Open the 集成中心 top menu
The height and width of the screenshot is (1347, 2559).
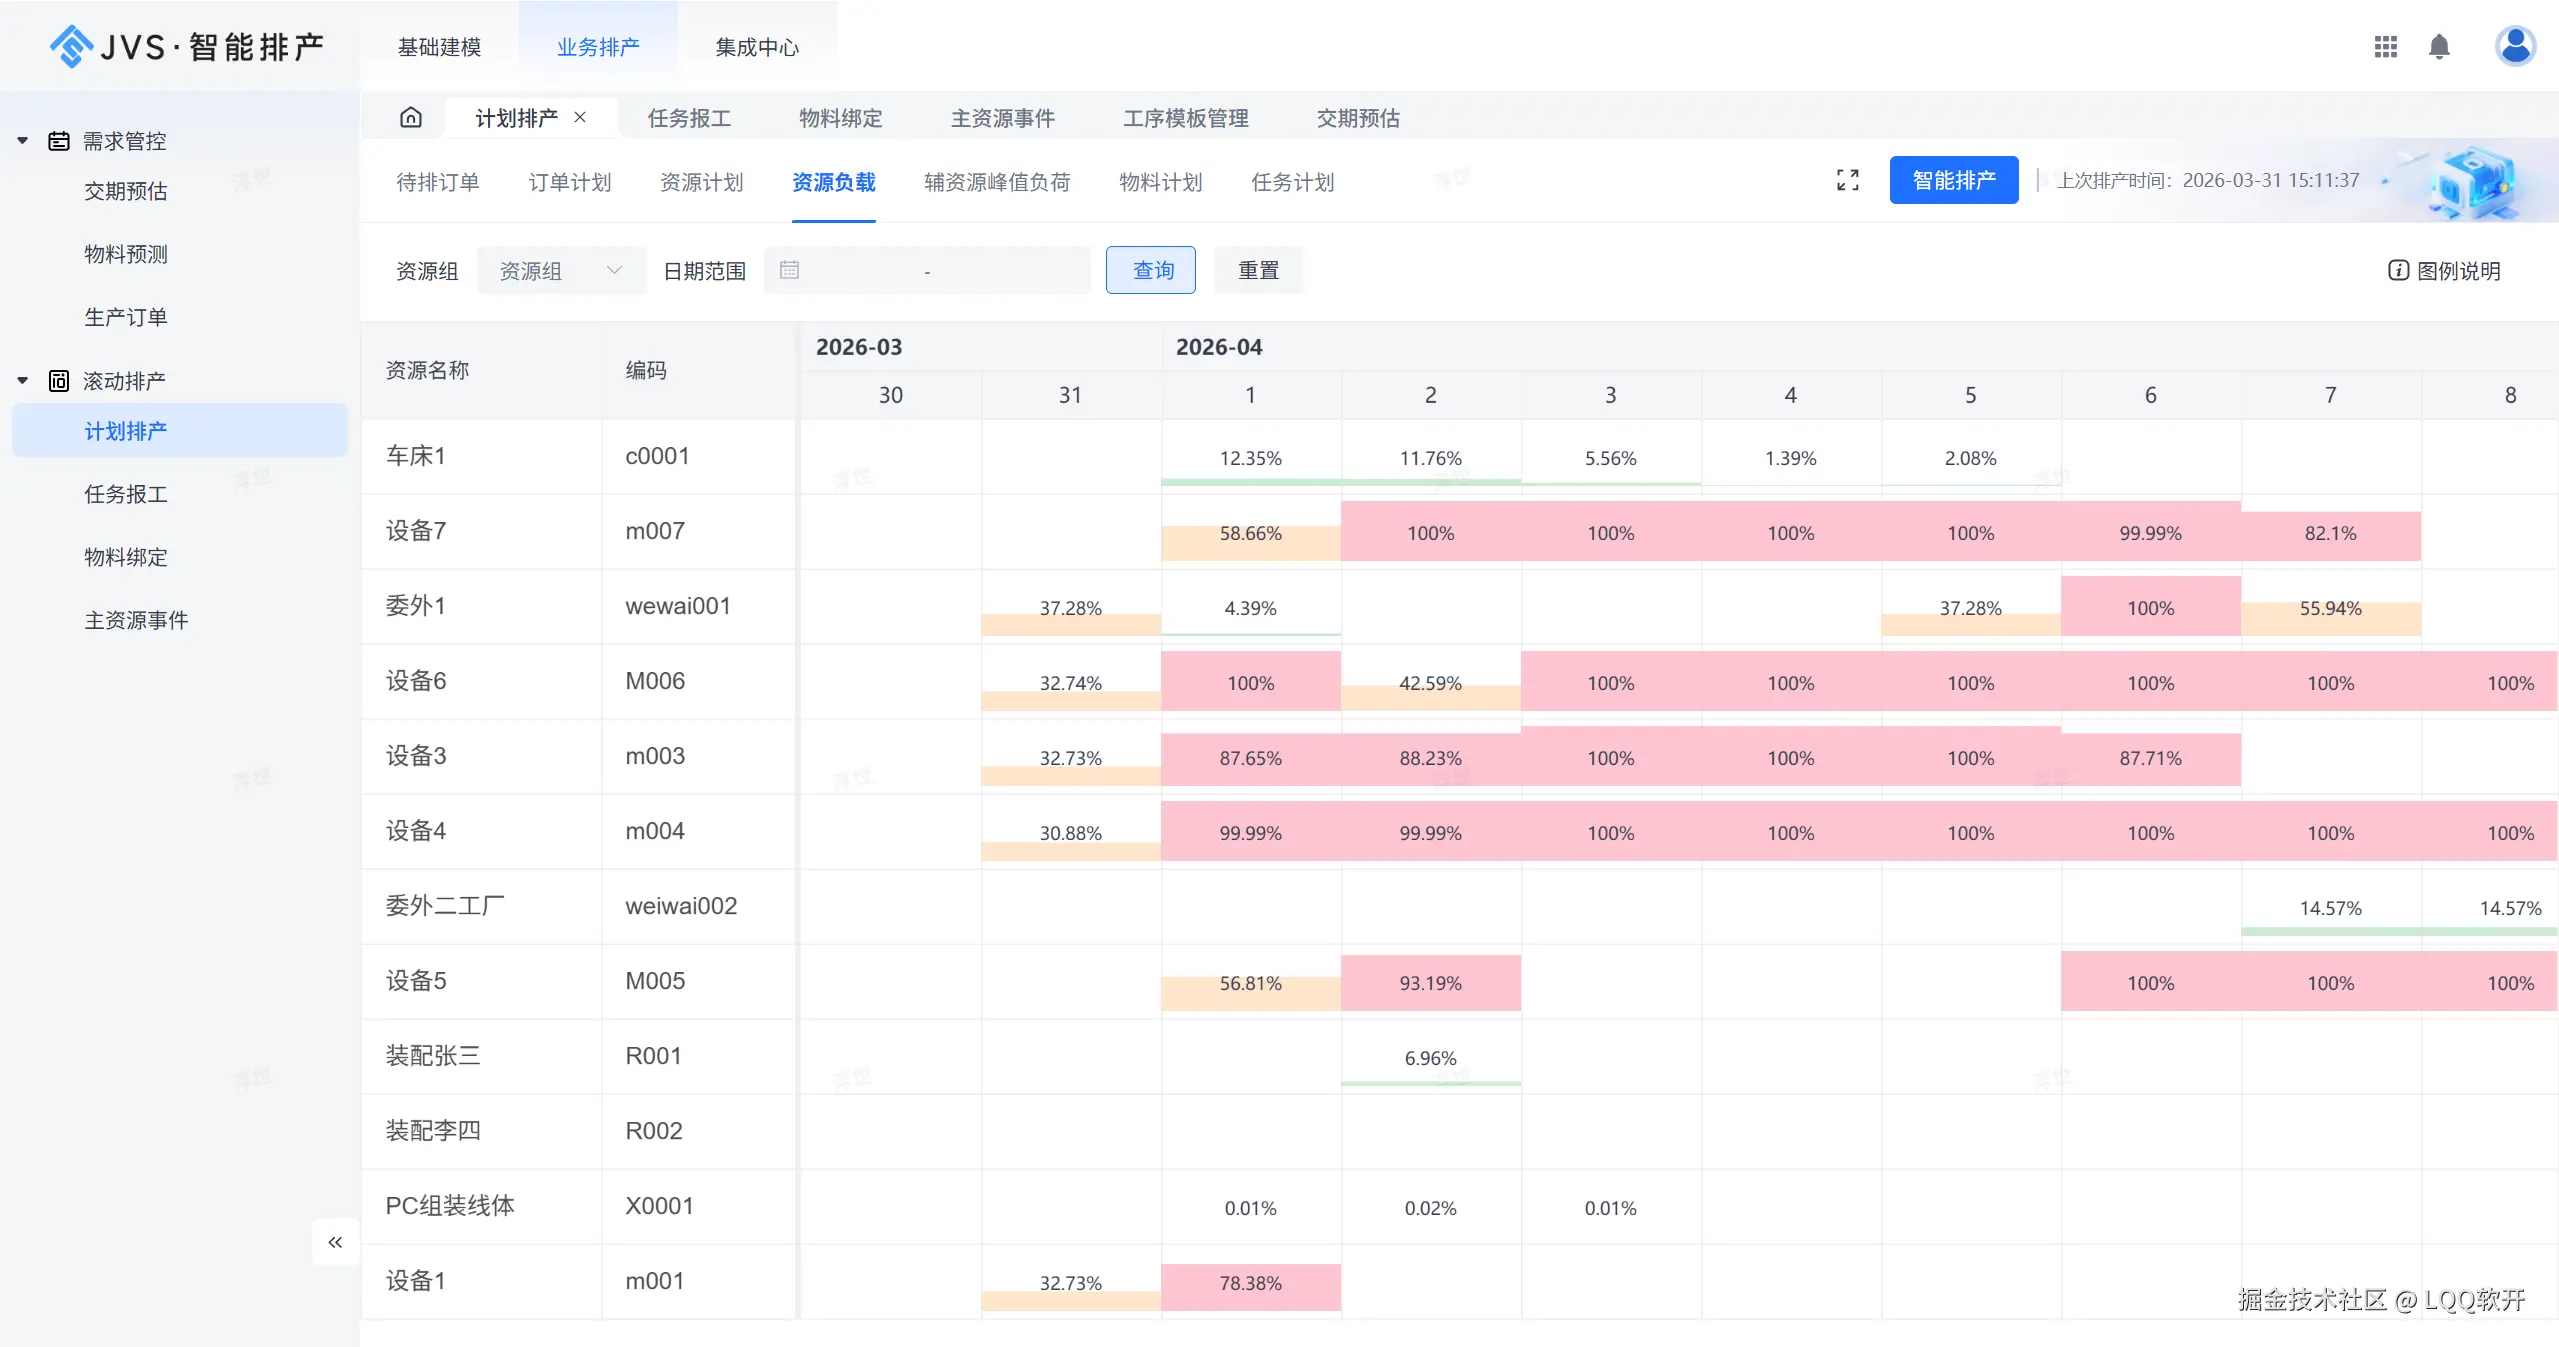point(757,47)
